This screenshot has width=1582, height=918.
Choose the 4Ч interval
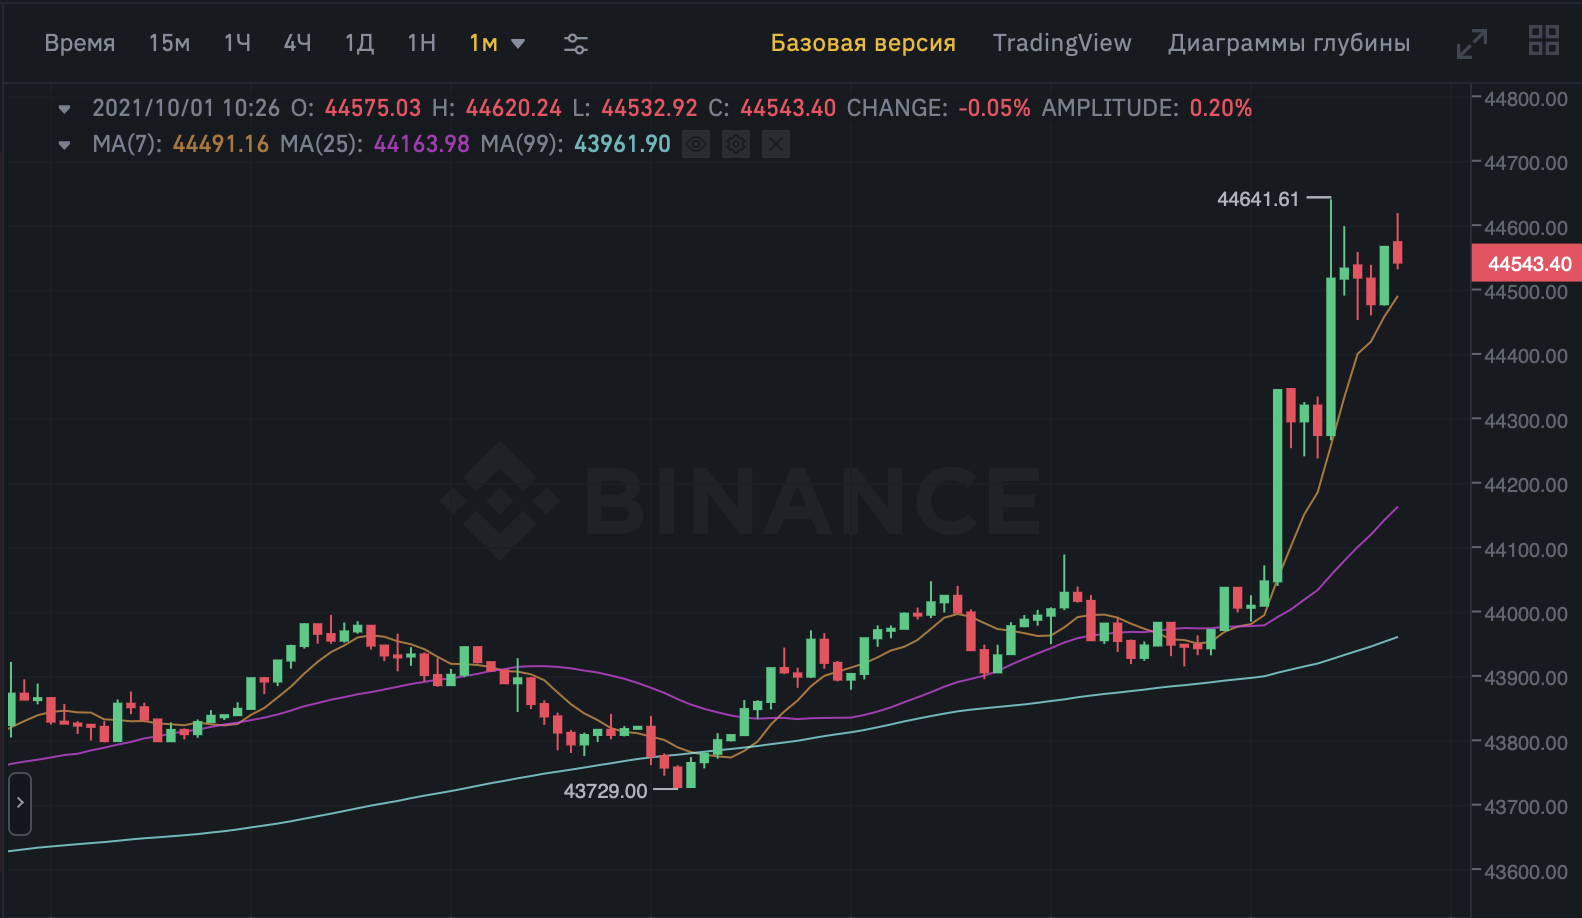297,43
